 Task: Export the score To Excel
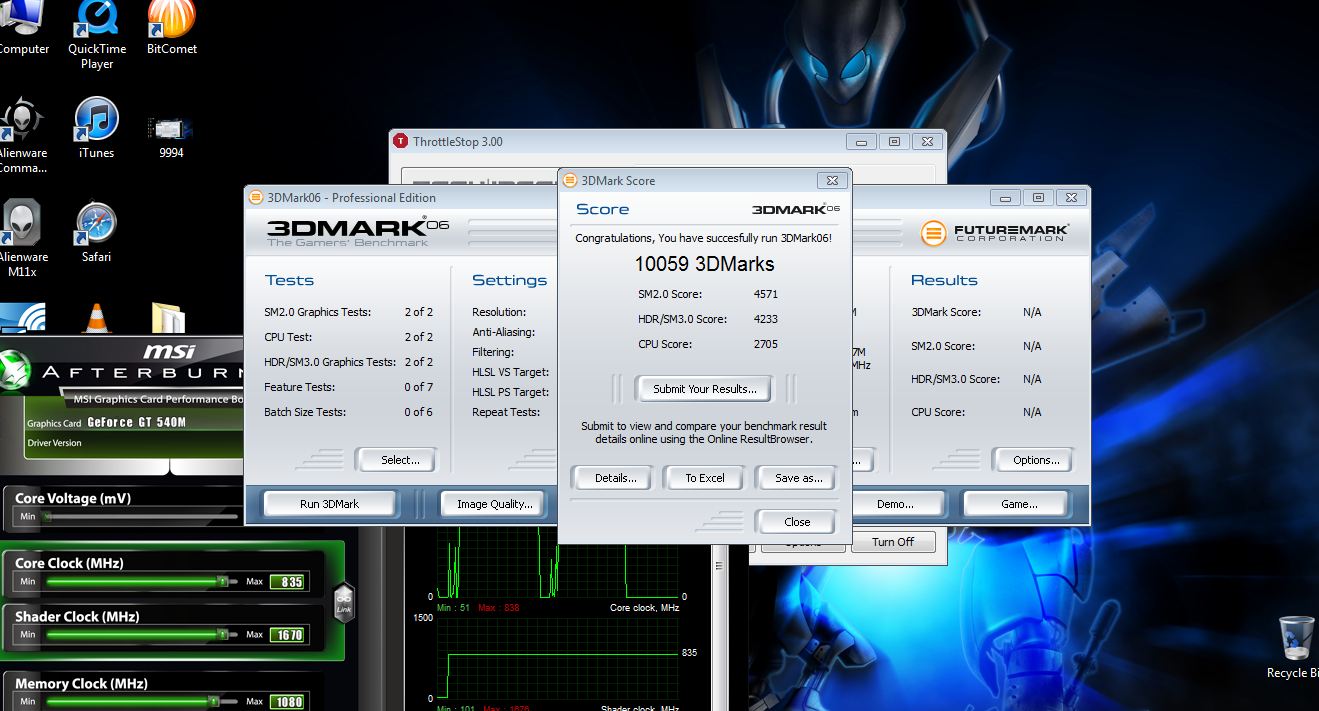coord(705,478)
